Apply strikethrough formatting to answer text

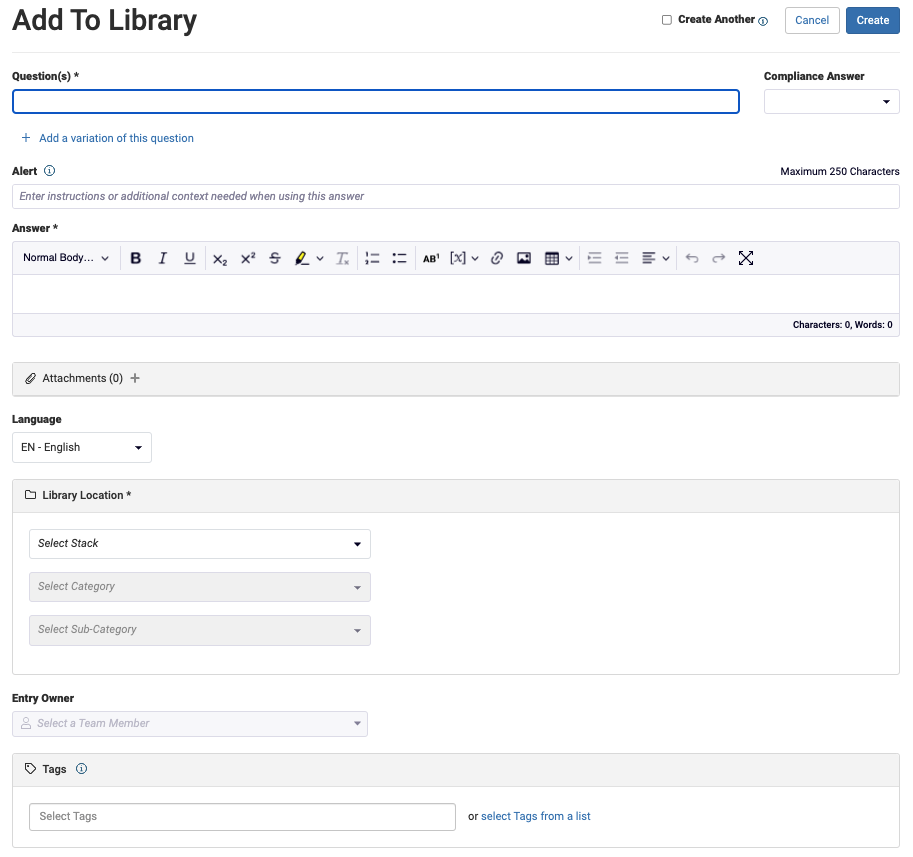tap(274, 257)
